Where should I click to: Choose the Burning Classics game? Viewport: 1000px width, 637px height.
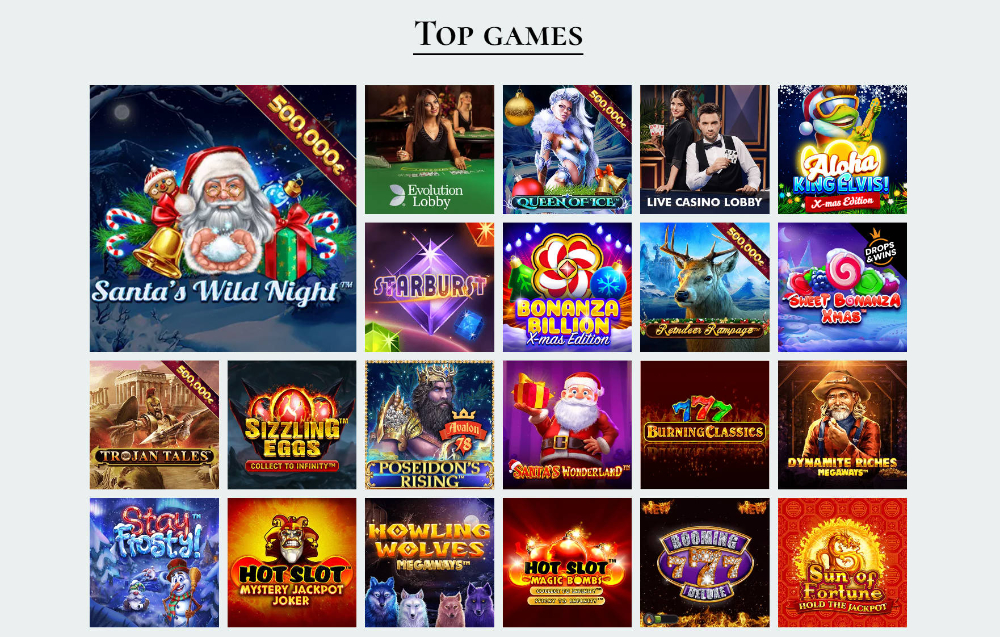[x=705, y=425]
